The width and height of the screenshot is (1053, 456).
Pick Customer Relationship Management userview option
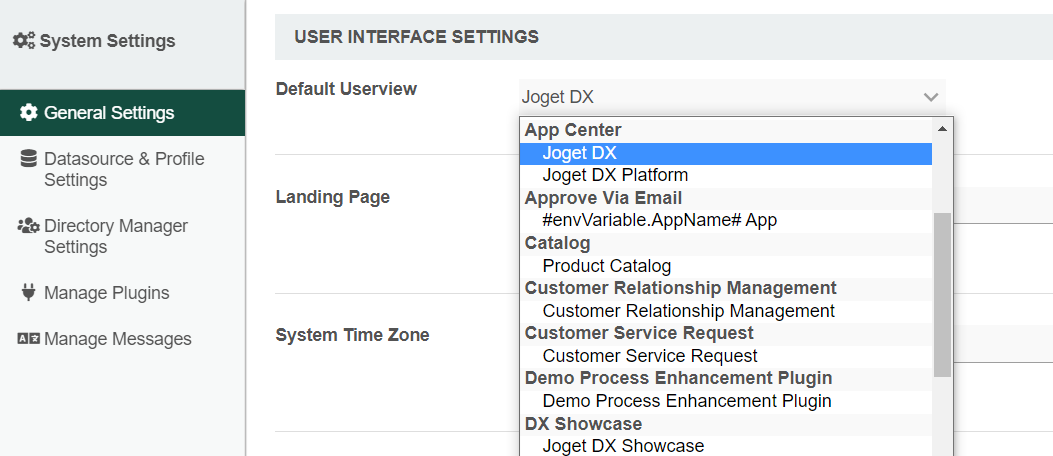[x=688, y=311]
